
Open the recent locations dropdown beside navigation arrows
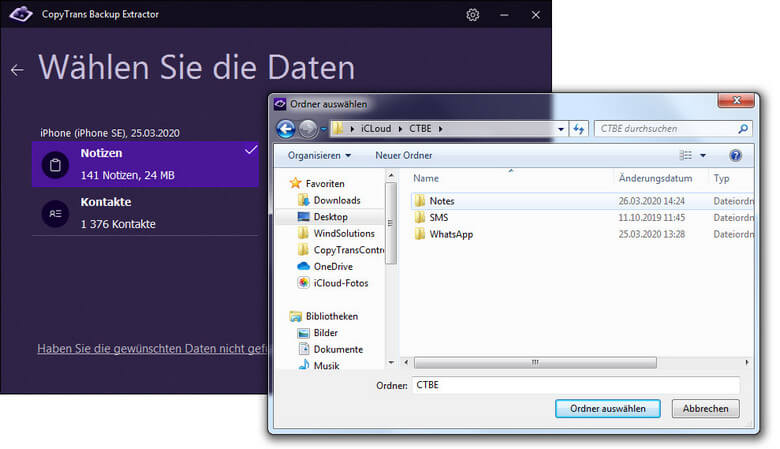click(x=323, y=129)
